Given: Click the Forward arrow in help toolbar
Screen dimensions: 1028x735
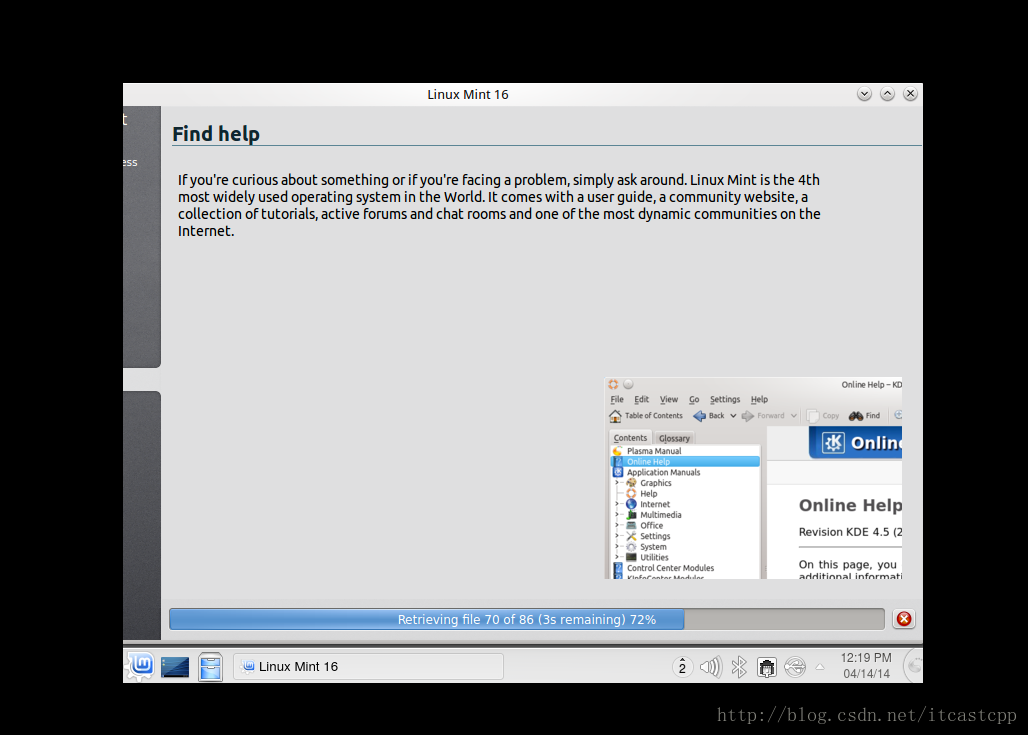Looking at the screenshot, I should coord(747,416).
